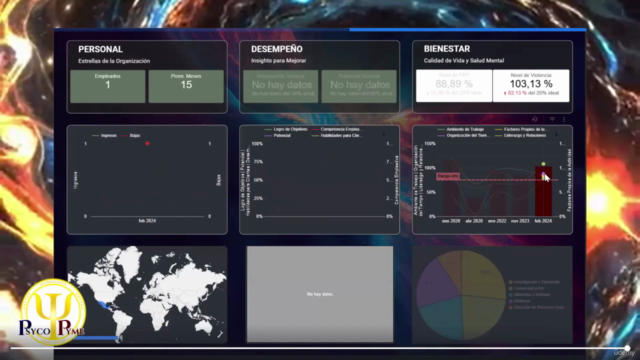Click the Riesgo Alto reference line label
Image resolution: width=640 pixels, height=360 pixels.
tap(448, 176)
